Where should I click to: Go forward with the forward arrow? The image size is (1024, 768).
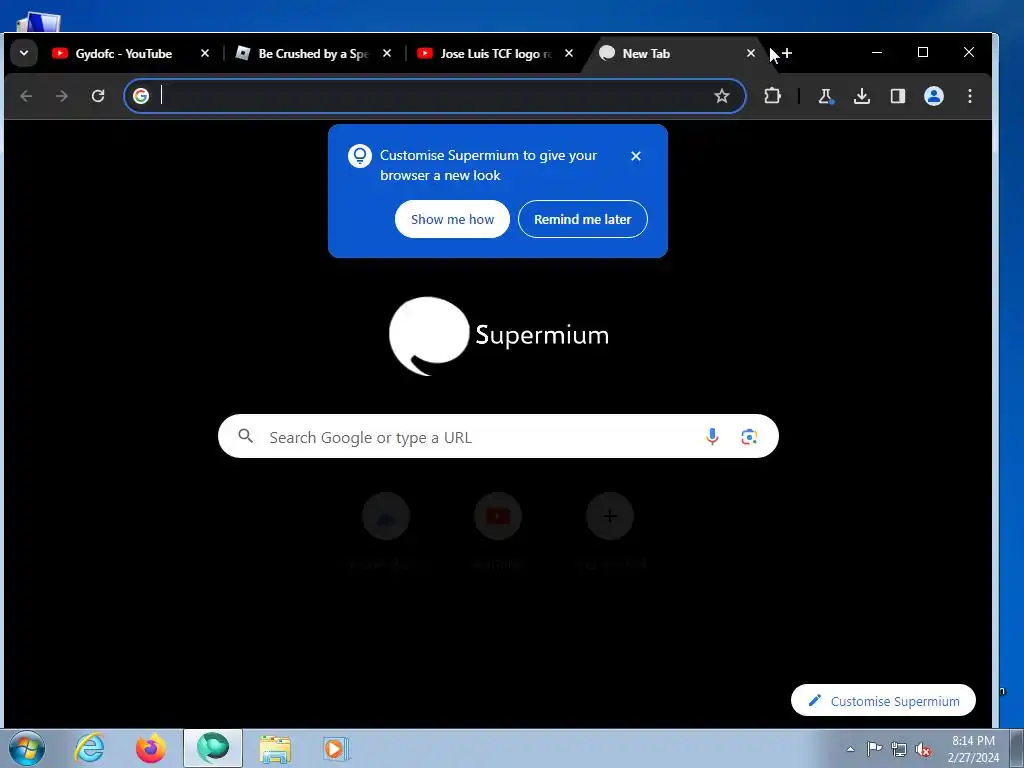pos(62,96)
